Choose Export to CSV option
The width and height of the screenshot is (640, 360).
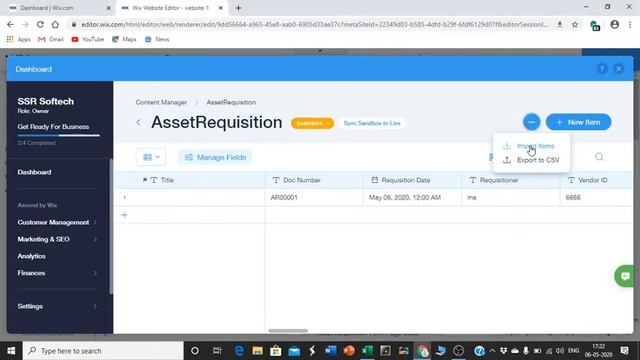(538, 160)
